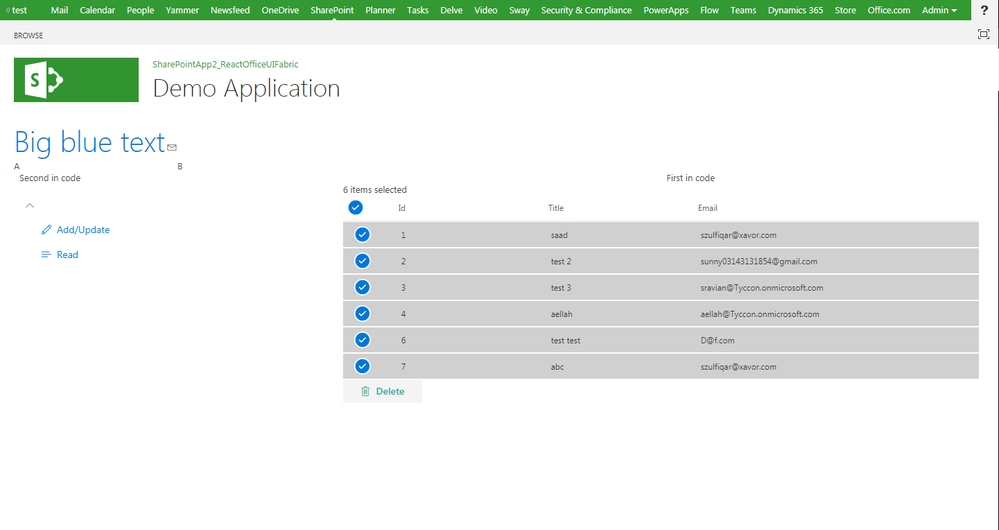The width and height of the screenshot is (999, 530).
Task: Open Planner in the suite bar
Action: (x=380, y=10)
